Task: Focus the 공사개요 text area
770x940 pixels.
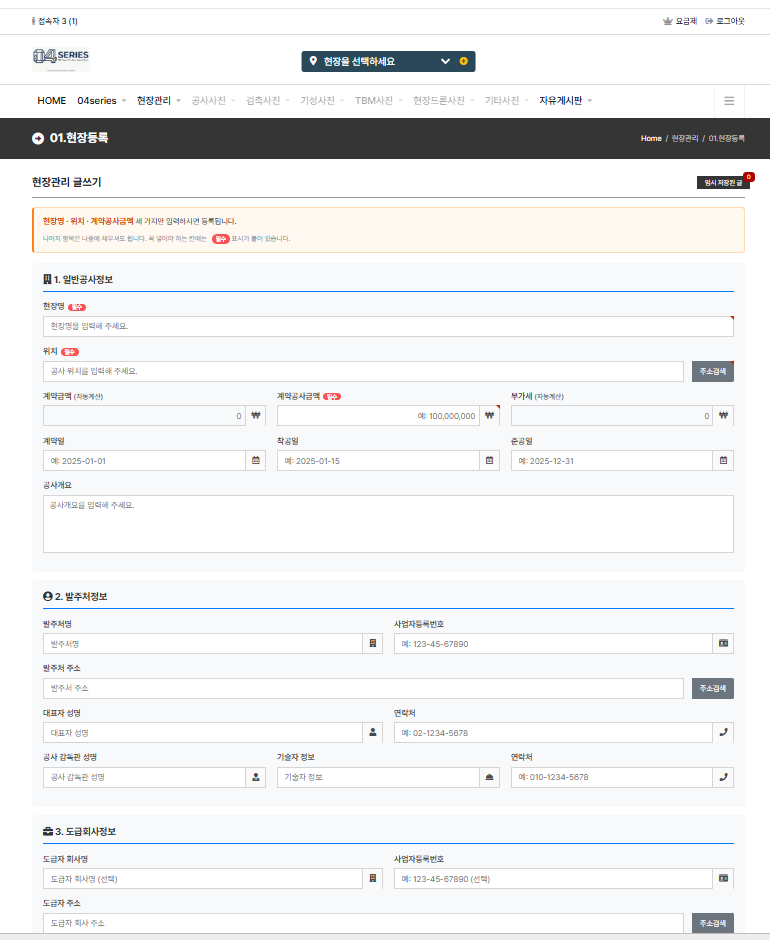Action: click(x=388, y=524)
